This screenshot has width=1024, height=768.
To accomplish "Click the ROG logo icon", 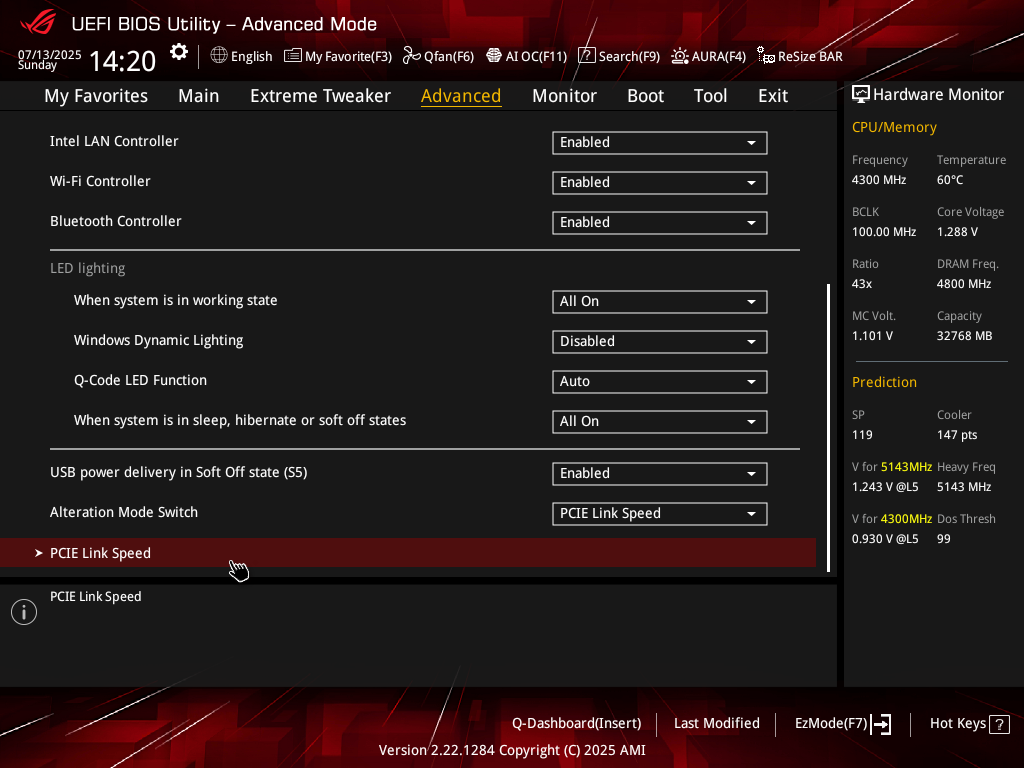I will (39, 23).
